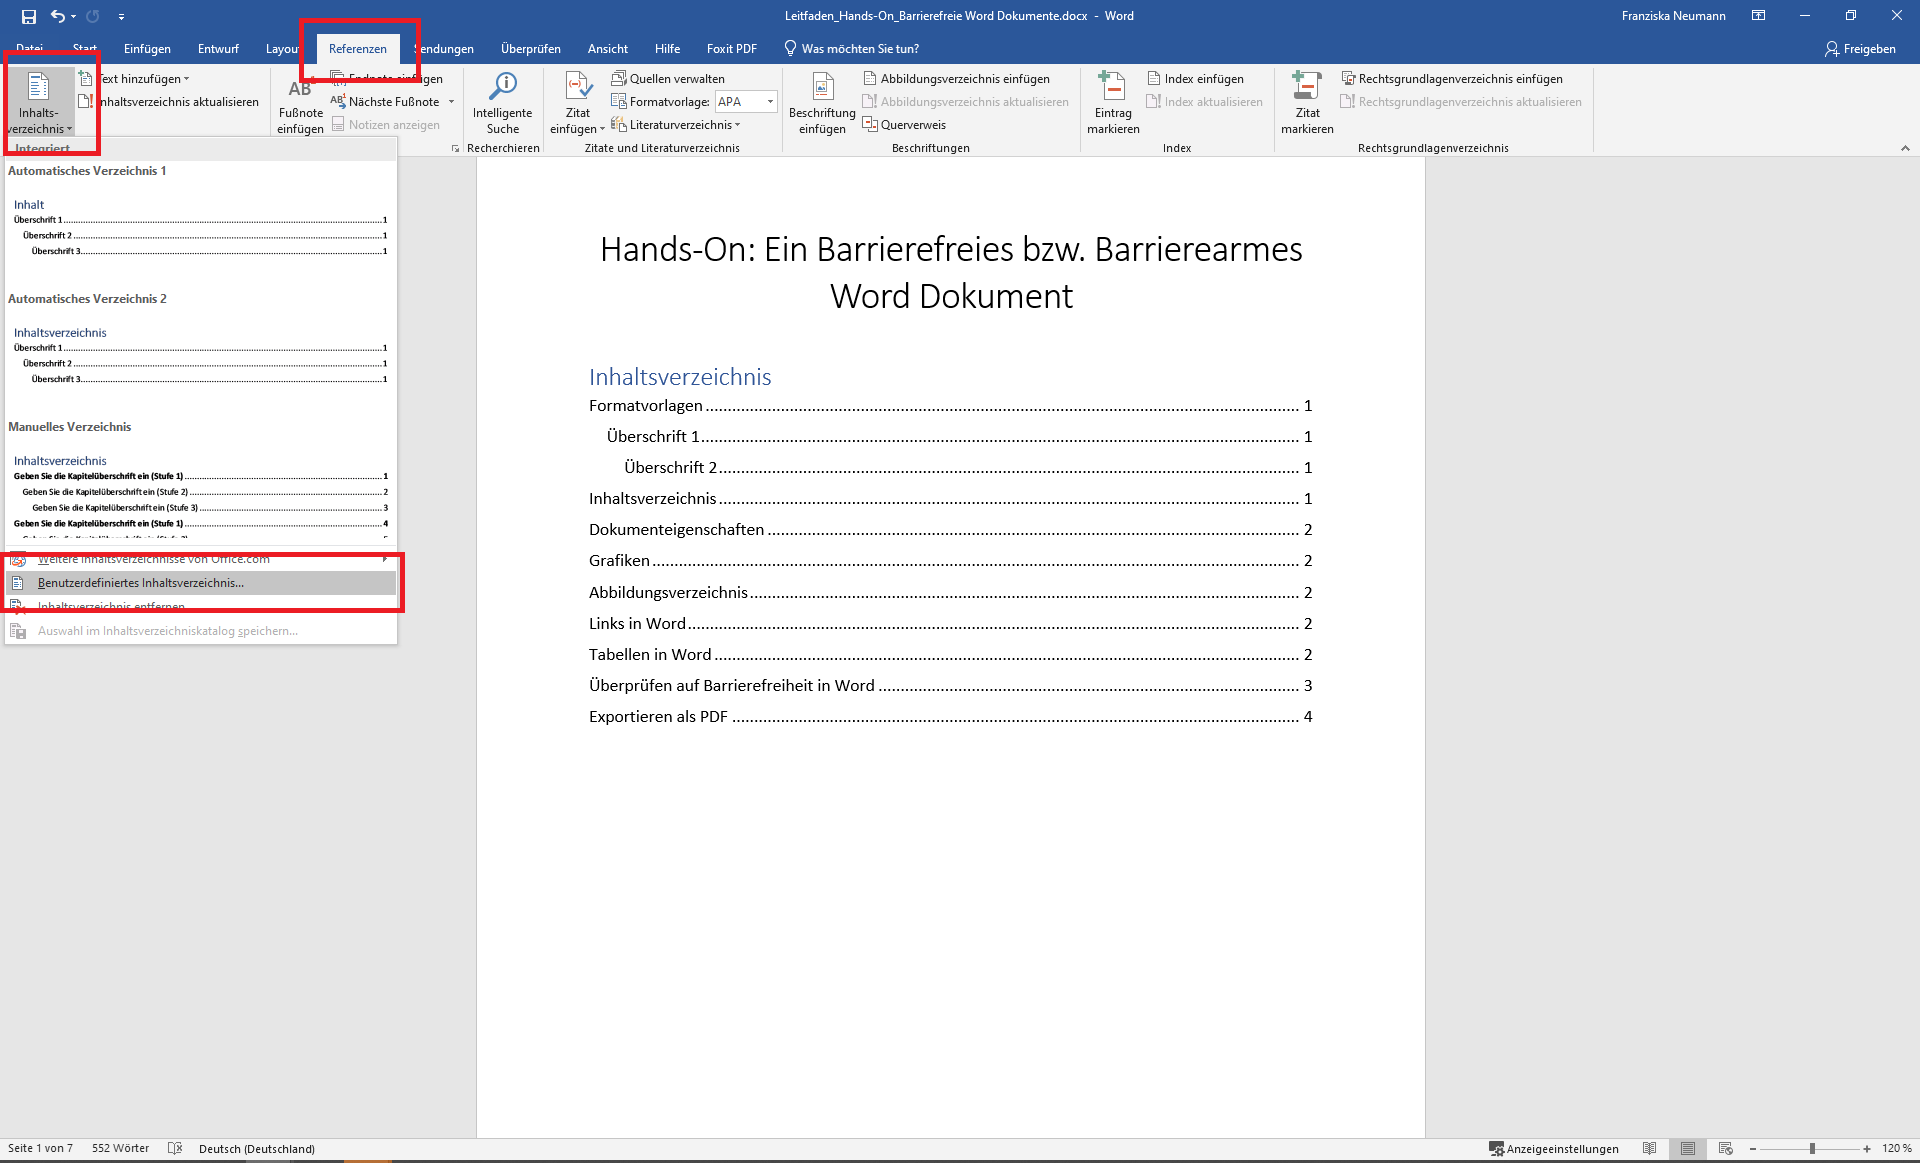Toggle the Lesemodus view
The width and height of the screenshot is (1920, 1163).
point(1651,1149)
